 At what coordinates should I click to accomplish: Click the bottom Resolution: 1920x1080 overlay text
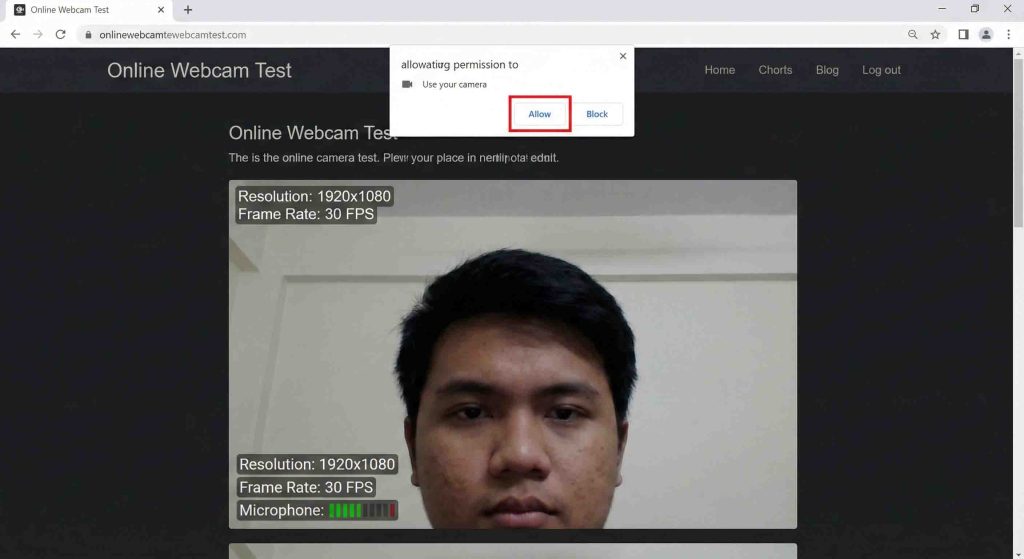(x=317, y=464)
